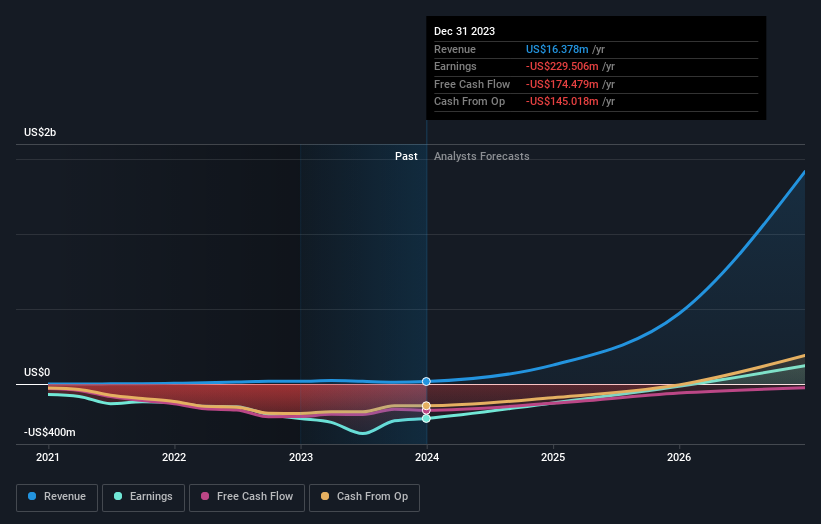Image resolution: width=821 pixels, height=524 pixels.
Task: Click the 2022 x-axis label
Action: 174,457
